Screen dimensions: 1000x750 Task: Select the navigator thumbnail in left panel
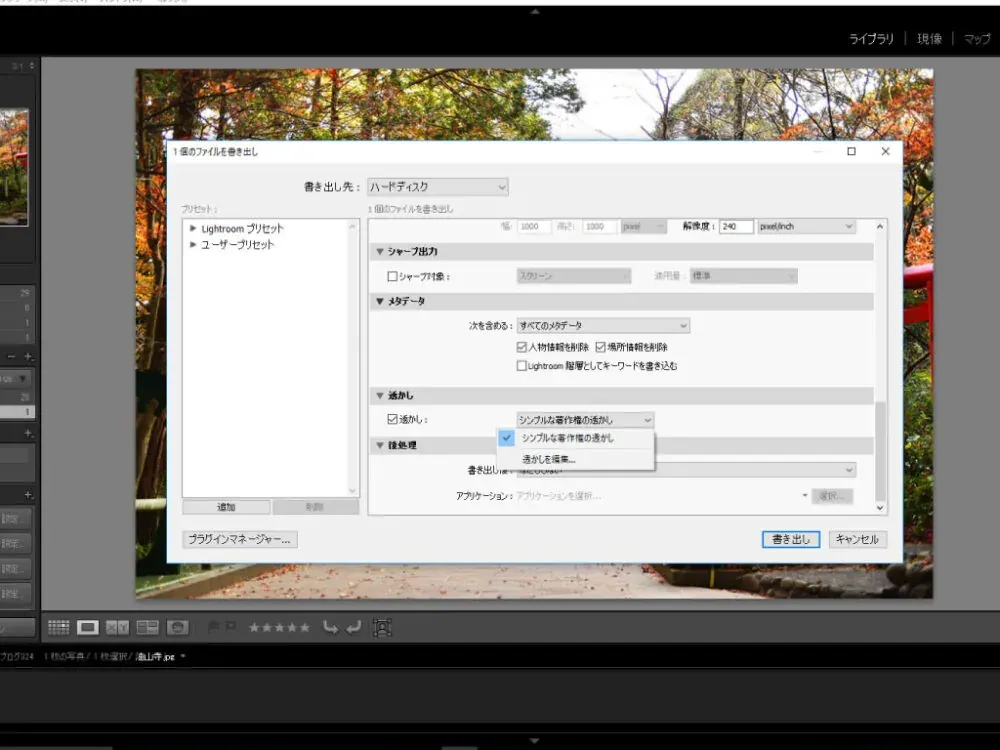(x=13, y=167)
